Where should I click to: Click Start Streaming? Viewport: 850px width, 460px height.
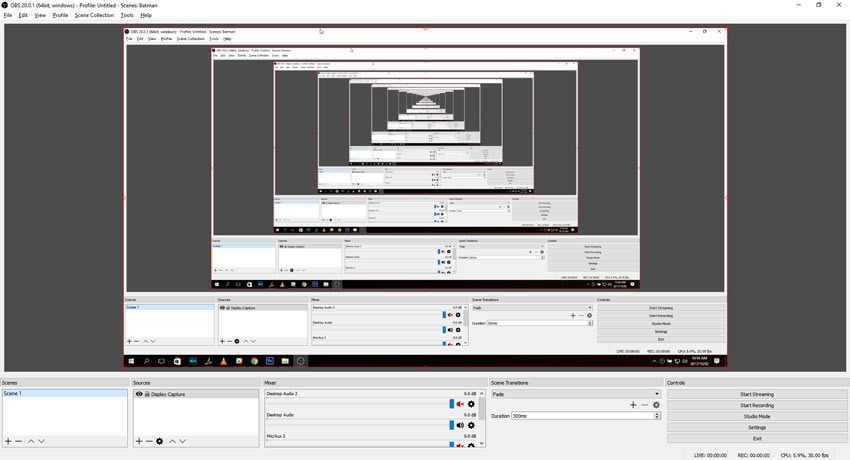coord(757,394)
